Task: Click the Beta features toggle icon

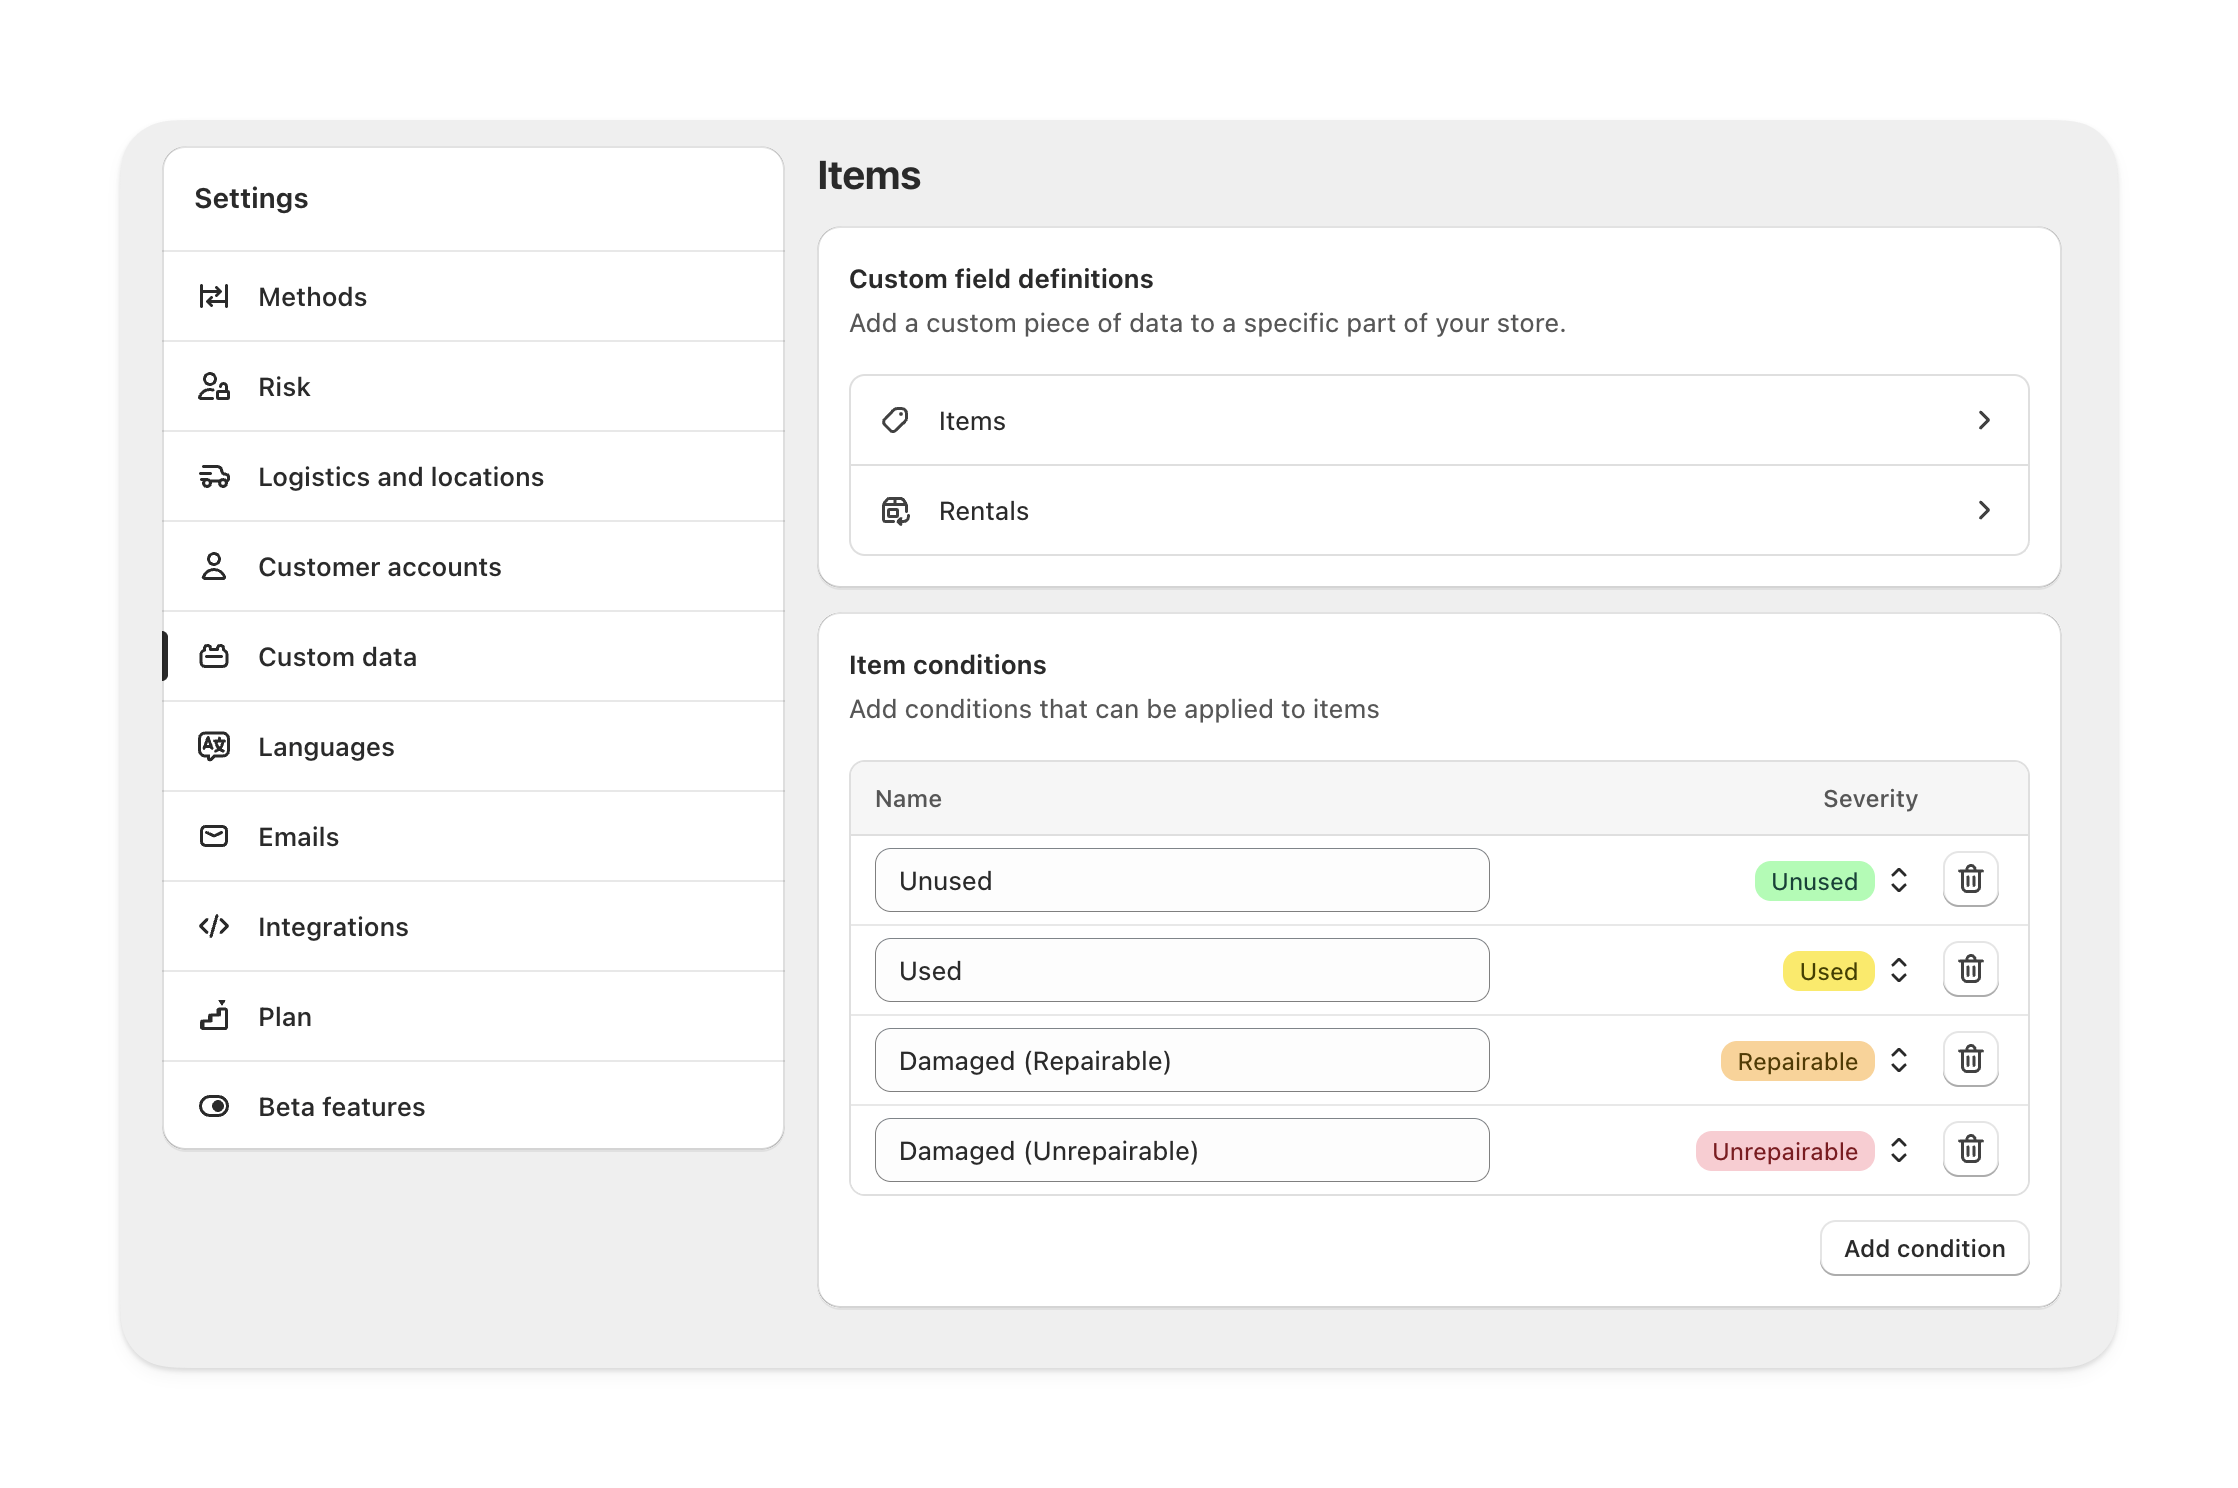Action: click(x=214, y=1106)
